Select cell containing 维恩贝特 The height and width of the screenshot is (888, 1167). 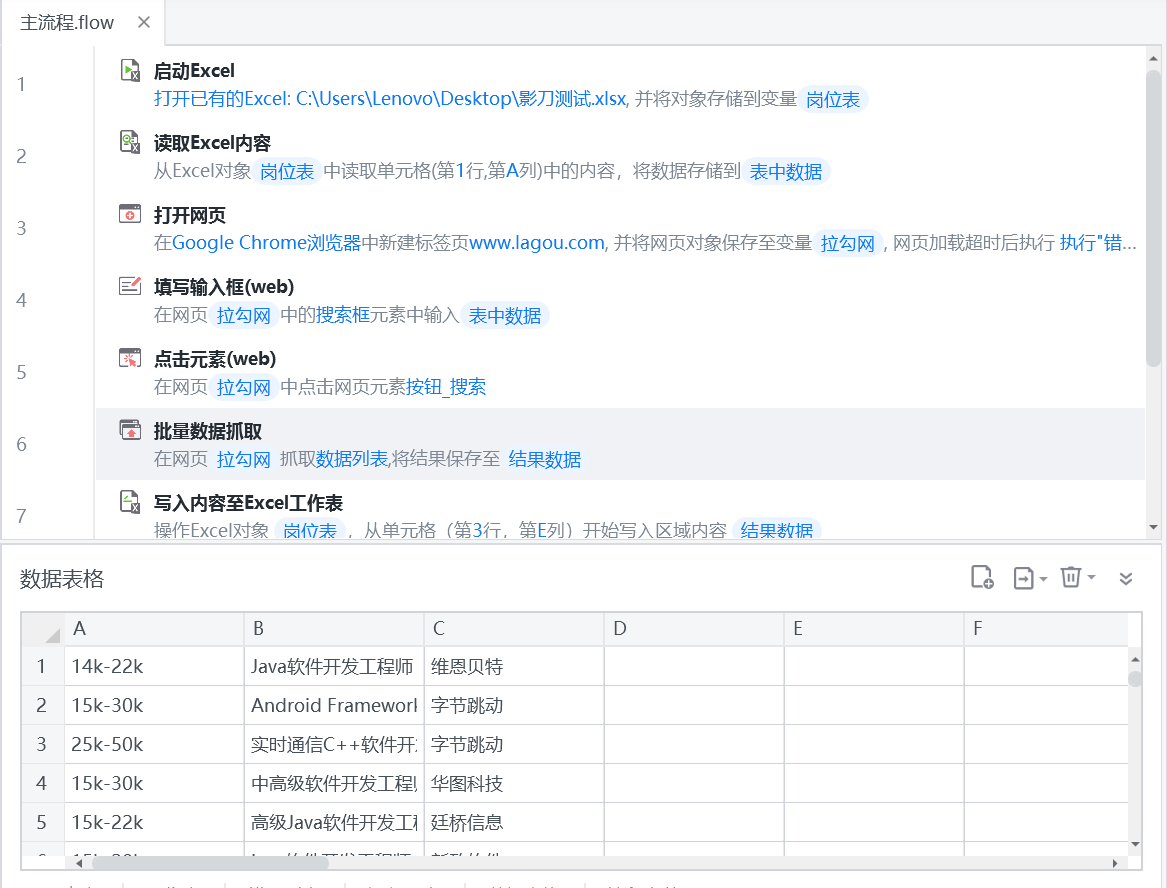point(513,666)
